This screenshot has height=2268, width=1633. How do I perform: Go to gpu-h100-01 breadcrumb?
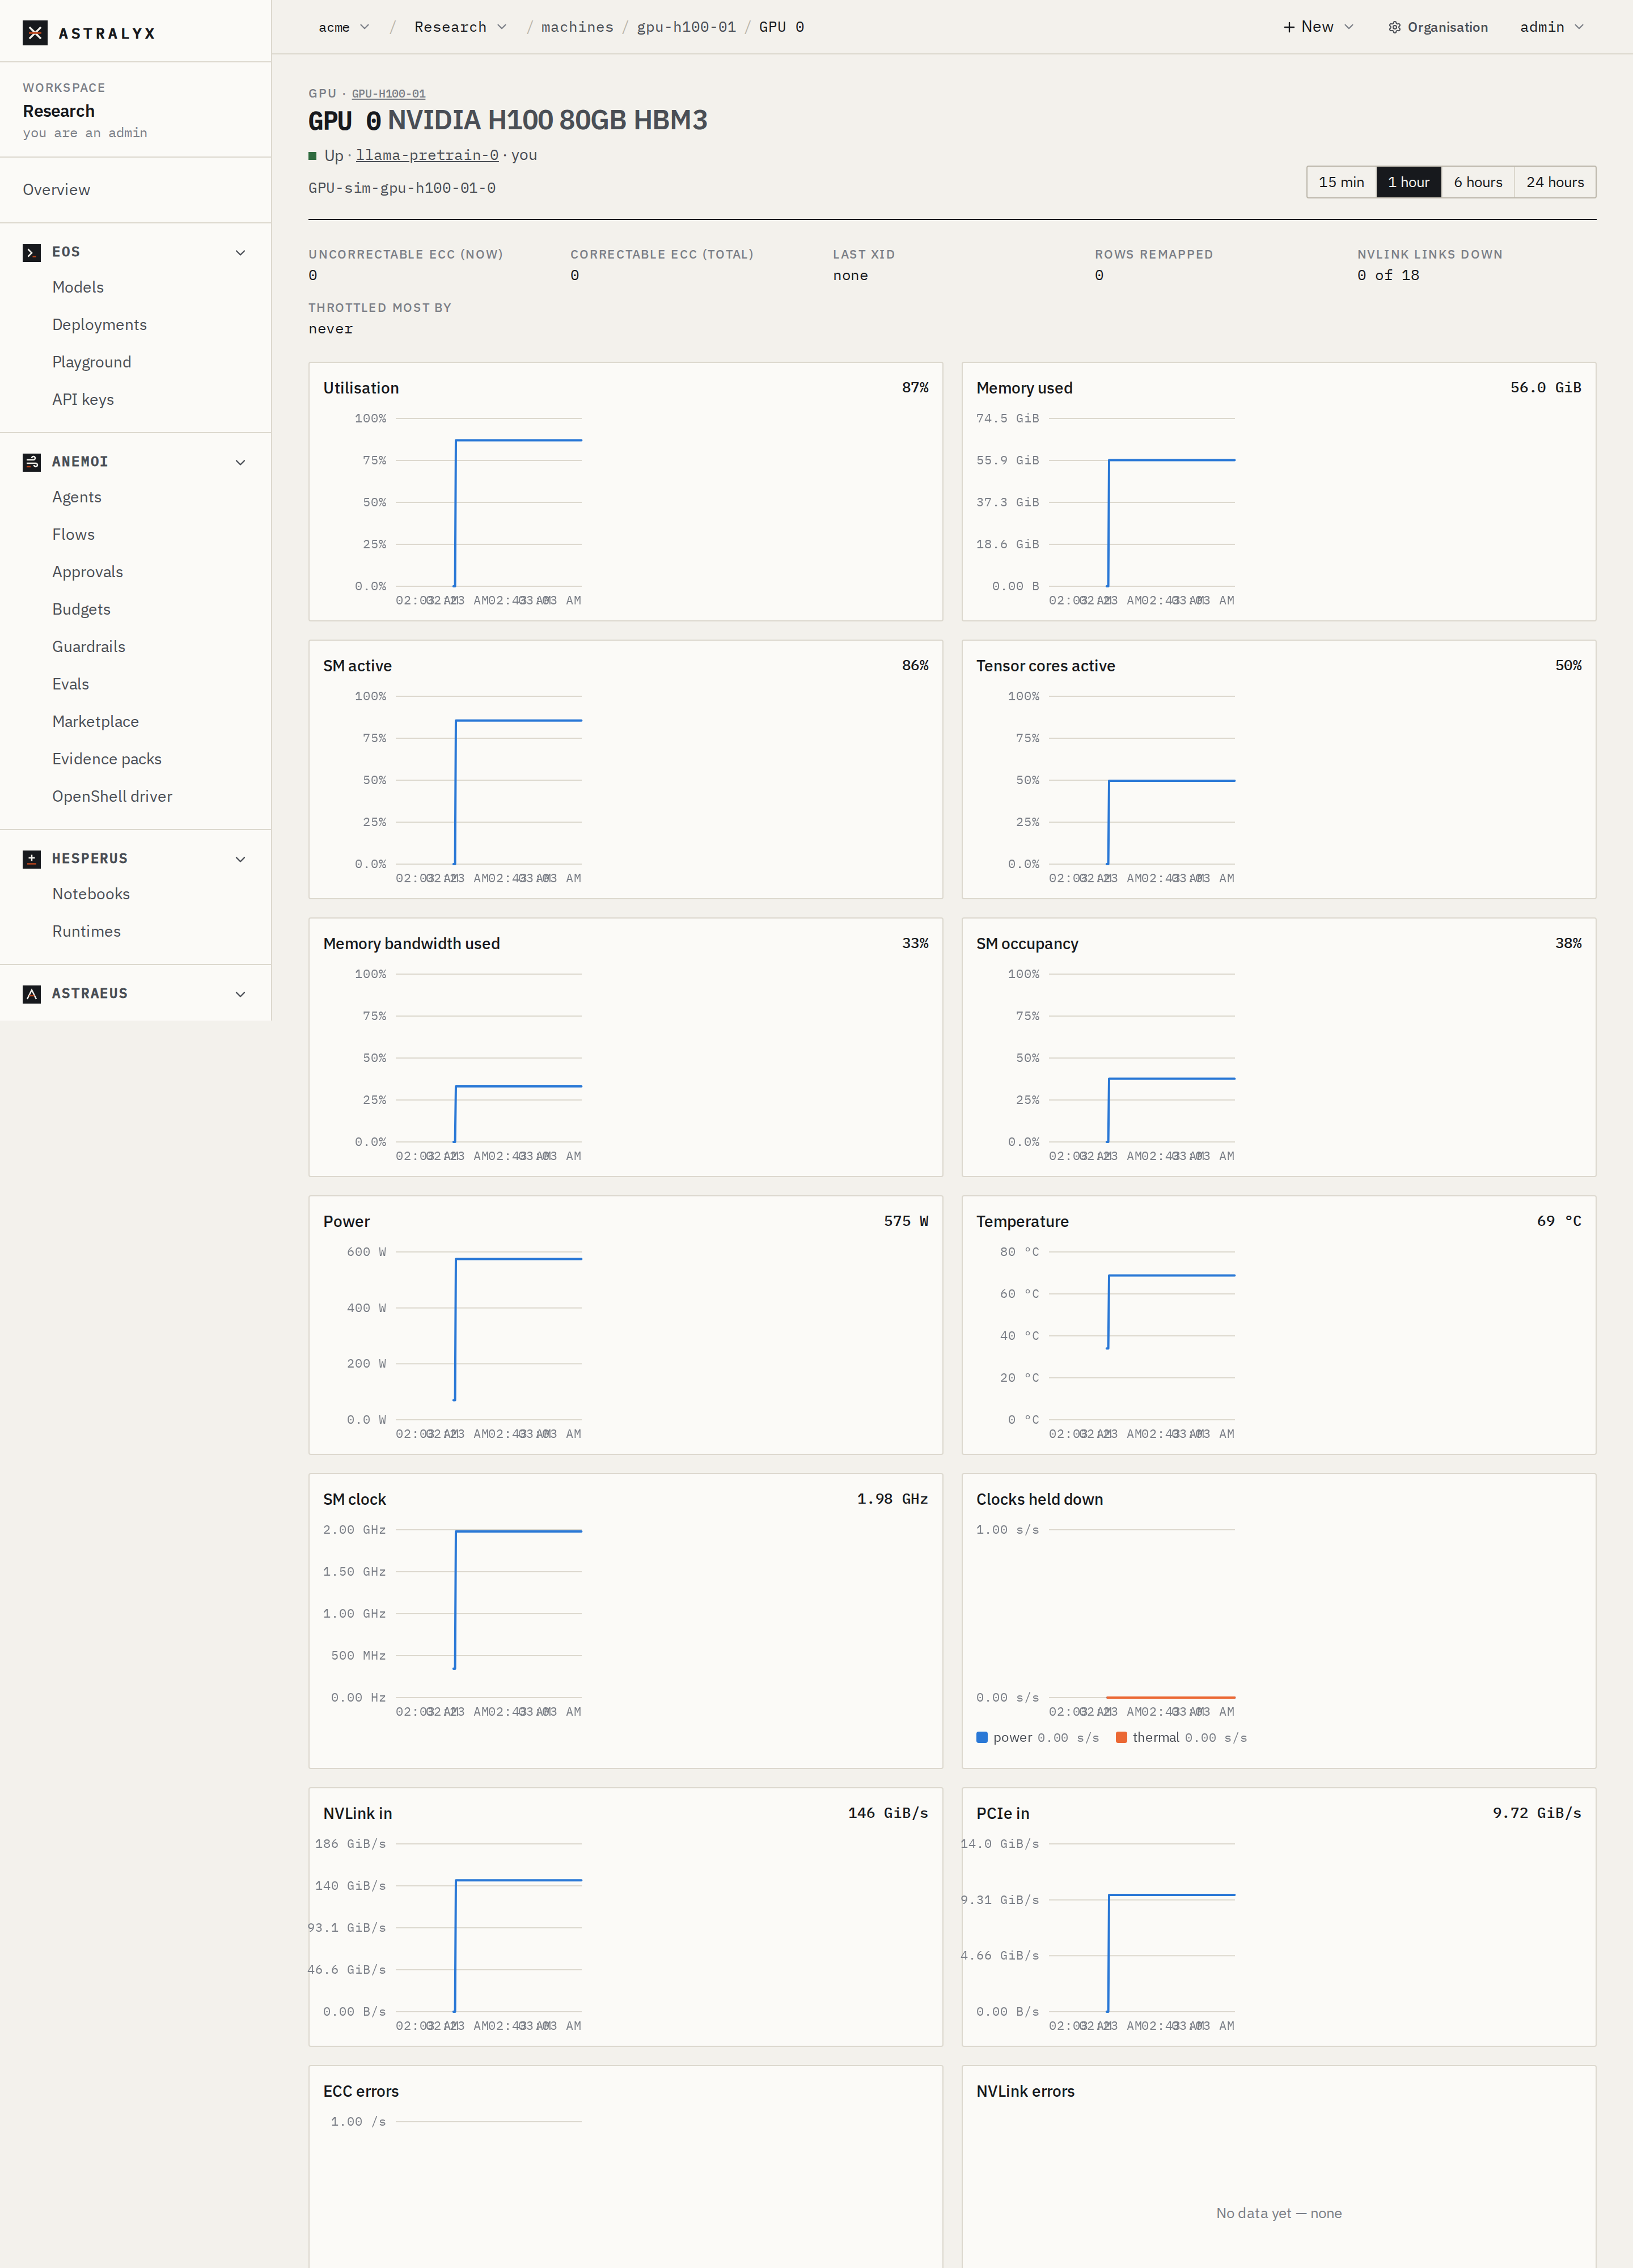click(686, 27)
